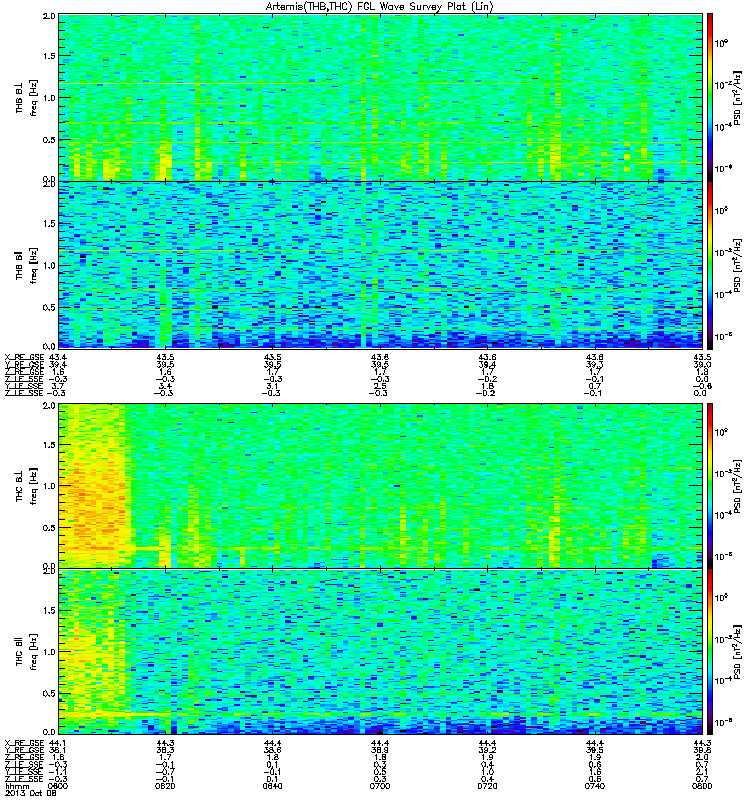Click the yellow high-power burst in the THC B⊥ spectrogram
Screen dimensions: 750x800
click(x=94, y=486)
